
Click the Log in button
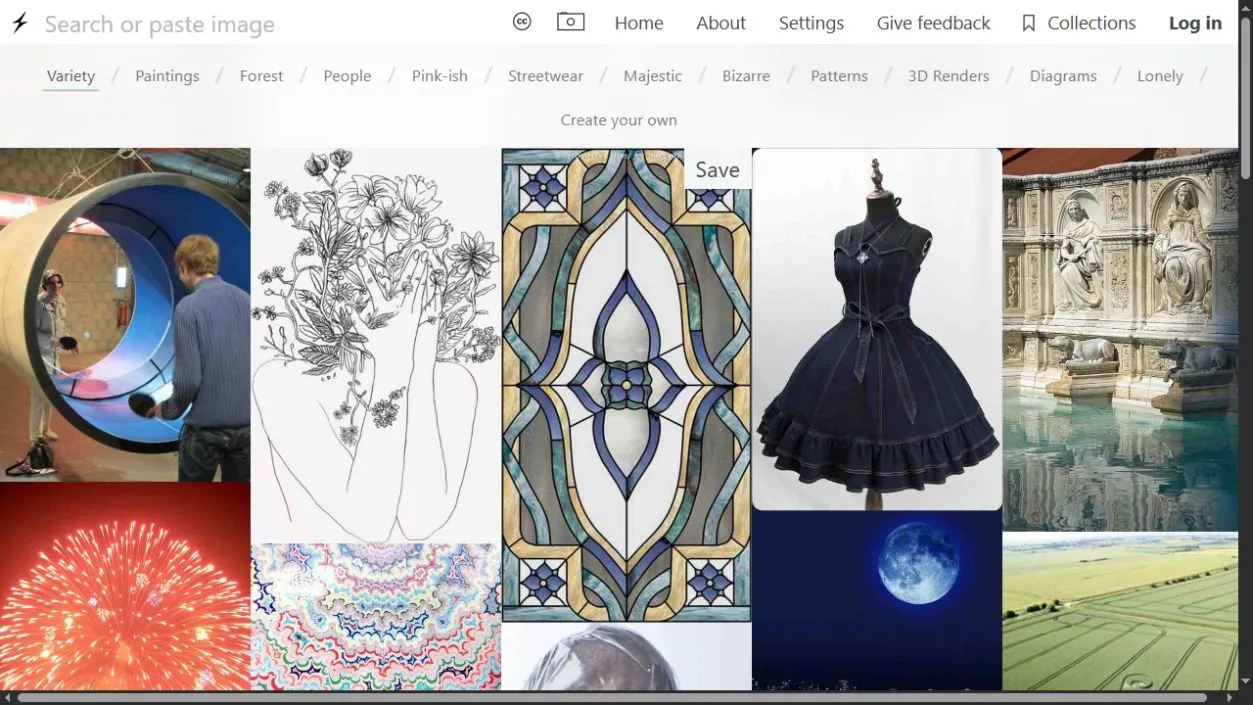1195,23
